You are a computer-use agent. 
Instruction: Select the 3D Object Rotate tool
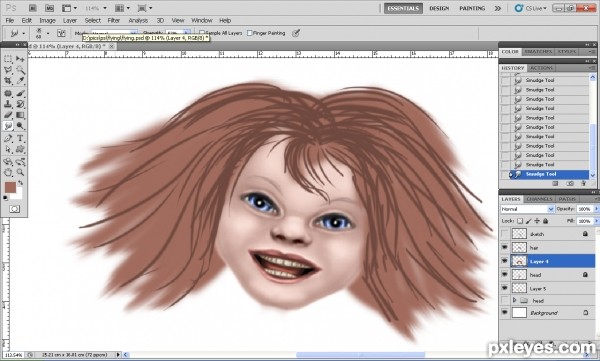[8, 162]
